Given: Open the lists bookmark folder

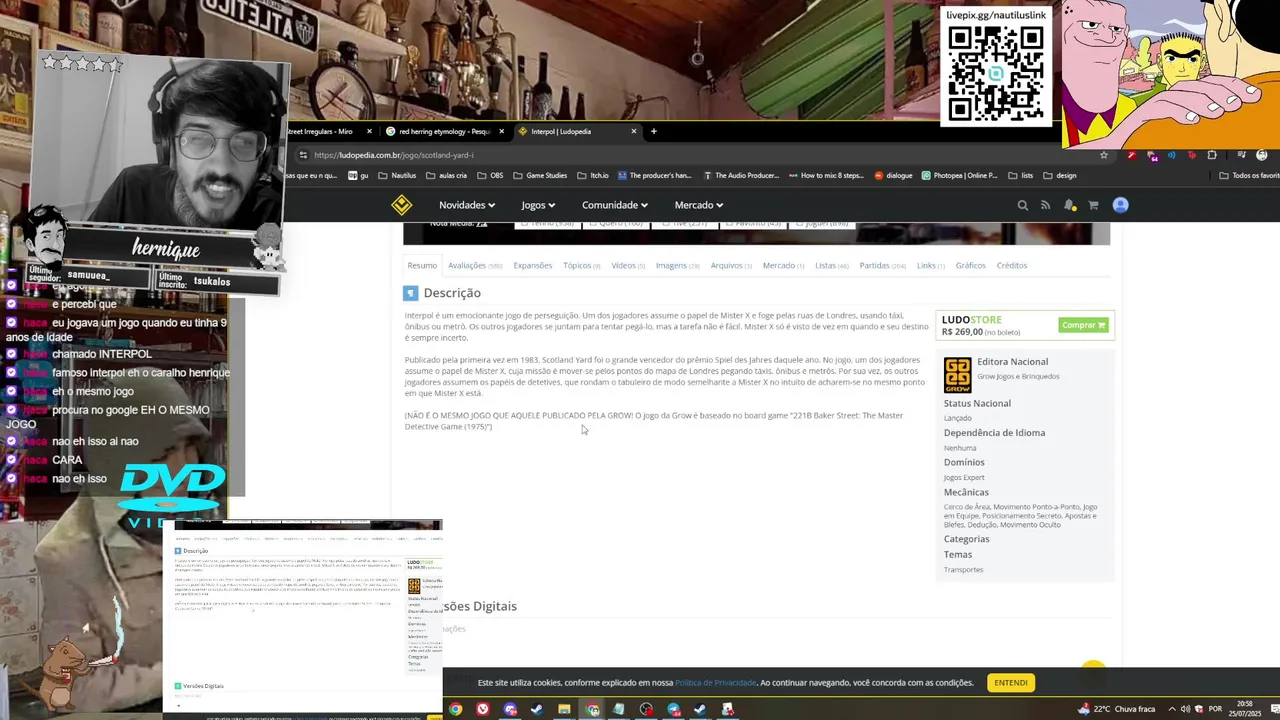Looking at the screenshot, I should (x=1020, y=175).
